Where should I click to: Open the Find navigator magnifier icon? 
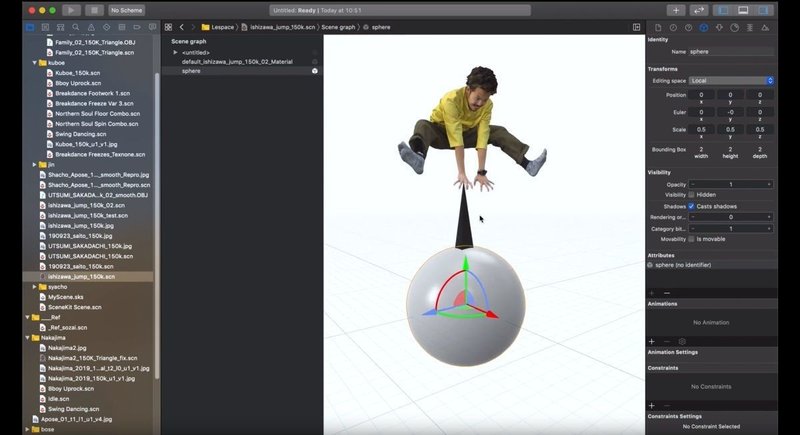[76, 27]
